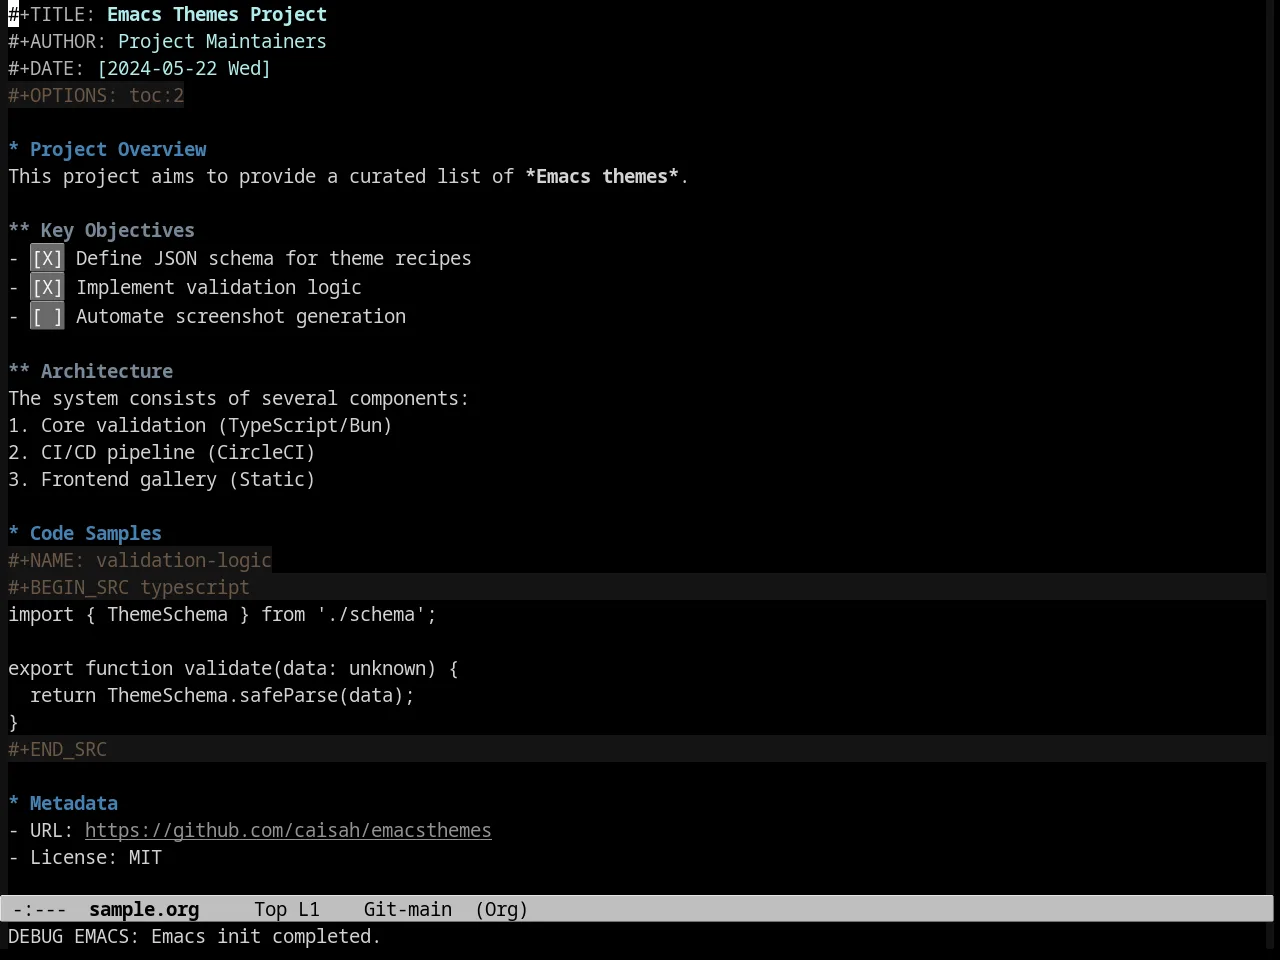Click the bold '*Emacs themes*' text
This screenshot has height=960, width=1280.
[602, 177]
